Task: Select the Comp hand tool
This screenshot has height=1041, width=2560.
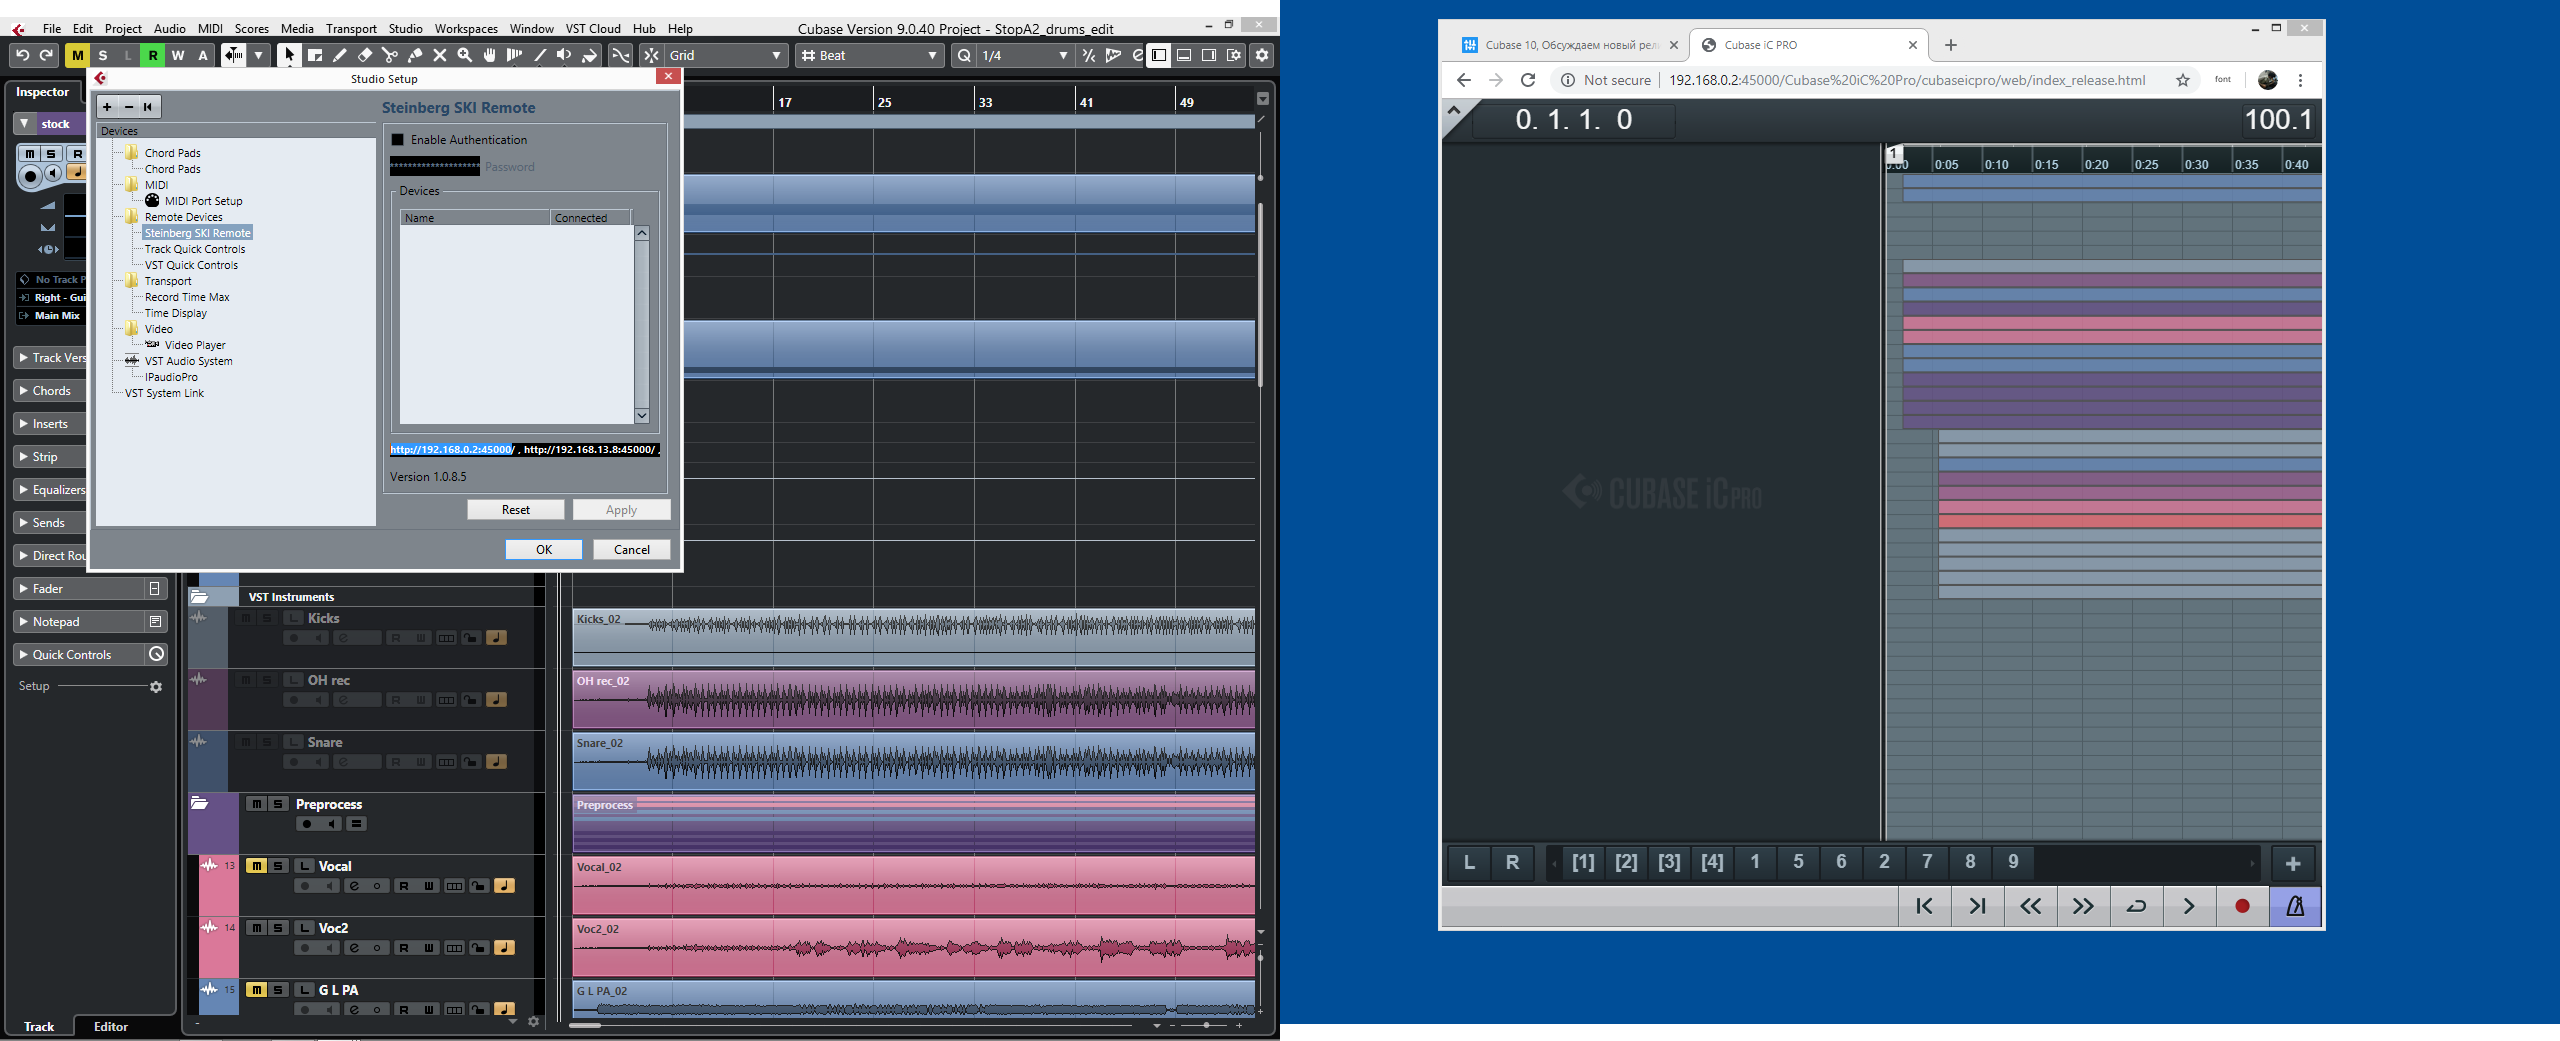Action: [x=490, y=55]
